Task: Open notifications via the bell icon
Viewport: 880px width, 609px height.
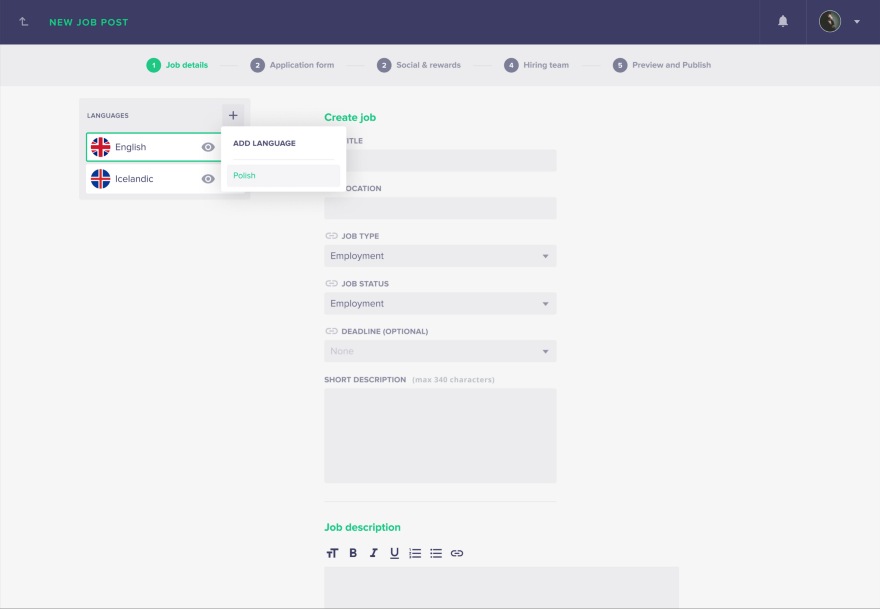Action: [784, 21]
